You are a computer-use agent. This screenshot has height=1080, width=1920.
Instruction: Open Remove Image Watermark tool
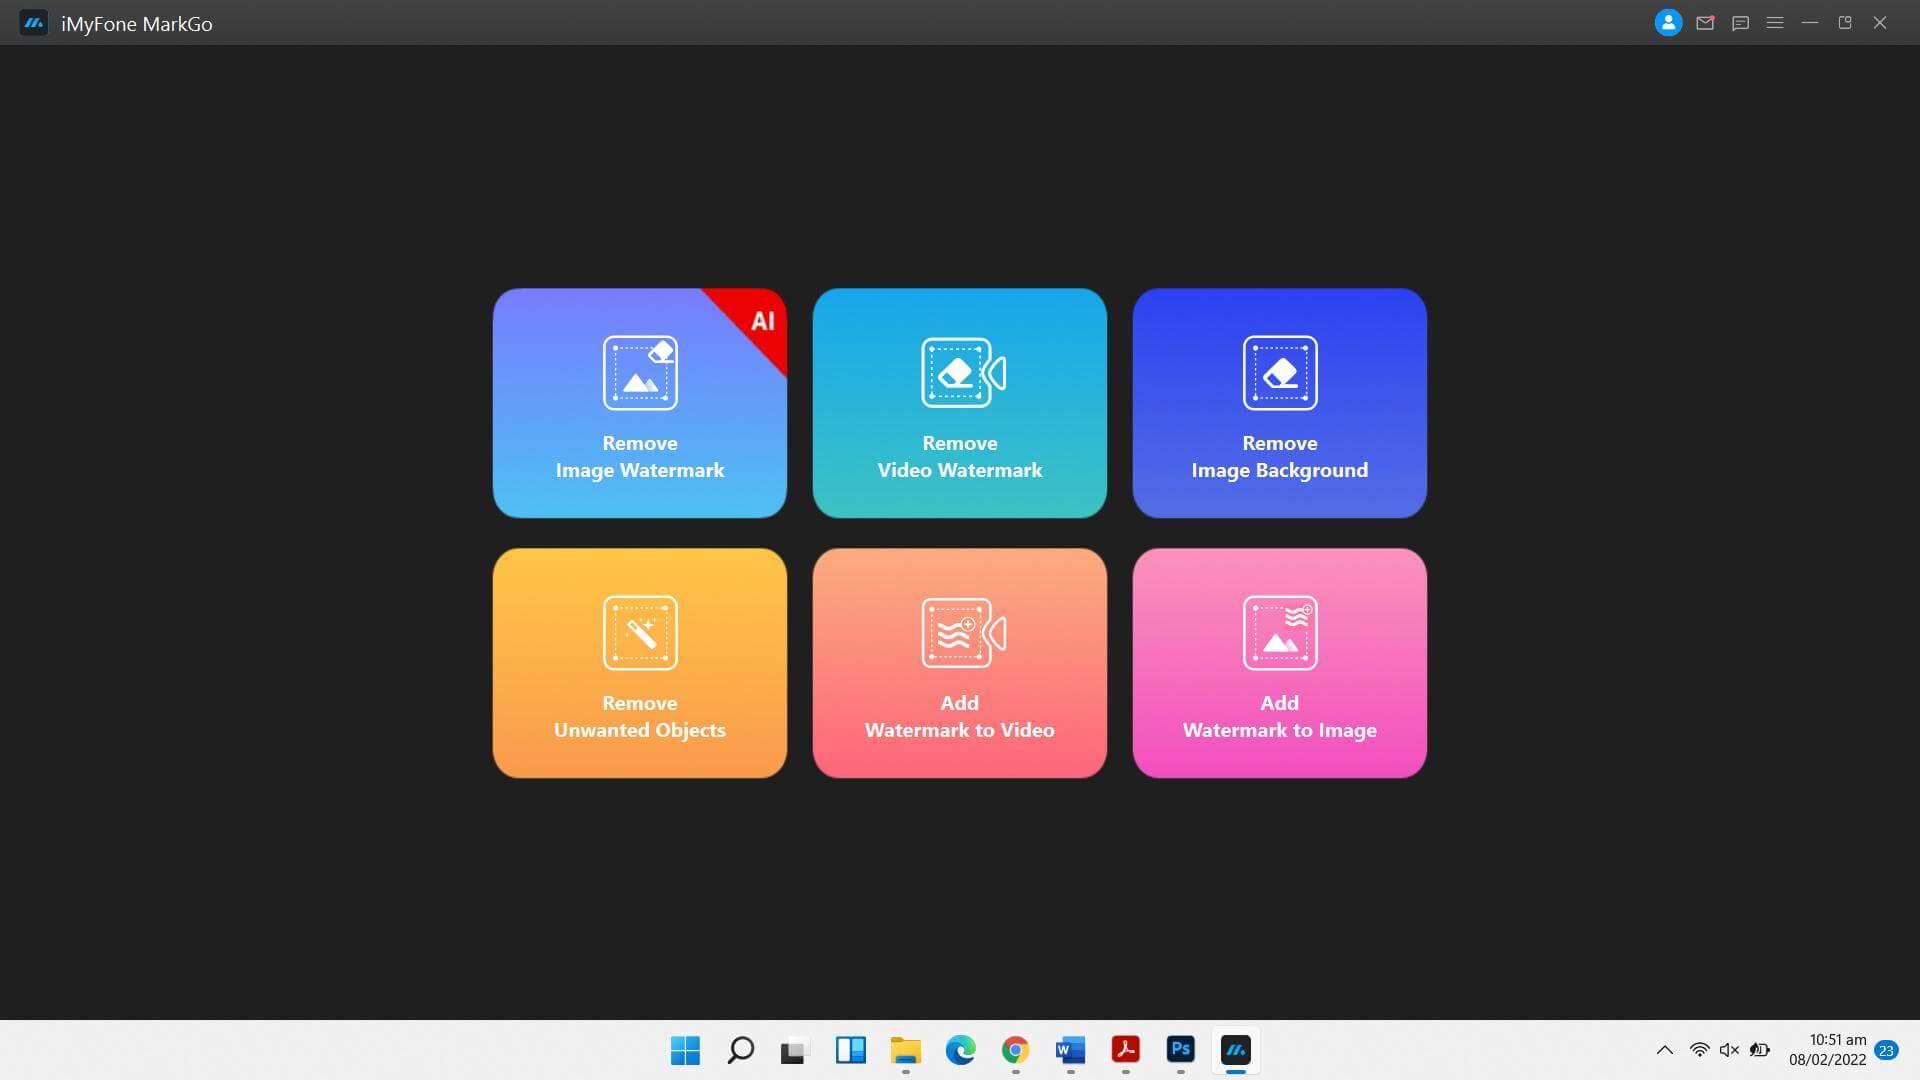pyautogui.click(x=640, y=402)
